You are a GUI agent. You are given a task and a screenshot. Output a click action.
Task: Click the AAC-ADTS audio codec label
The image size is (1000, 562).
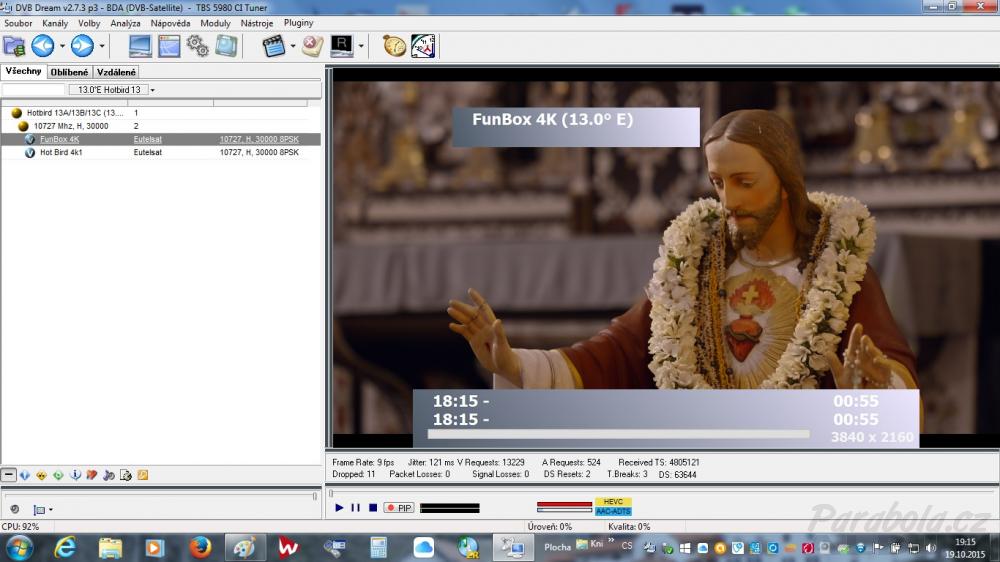click(614, 511)
